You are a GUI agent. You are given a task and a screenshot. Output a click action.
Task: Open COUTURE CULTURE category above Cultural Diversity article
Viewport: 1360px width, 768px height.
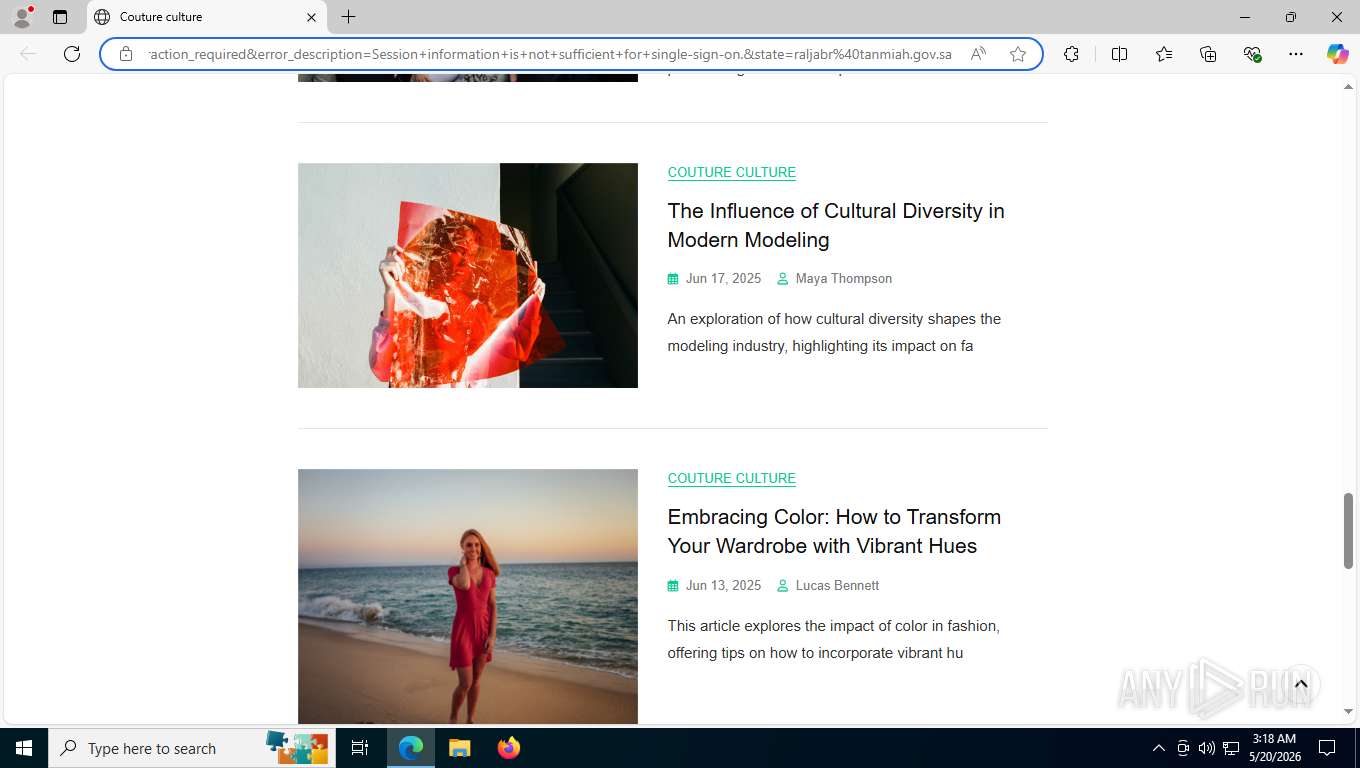point(732,172)
